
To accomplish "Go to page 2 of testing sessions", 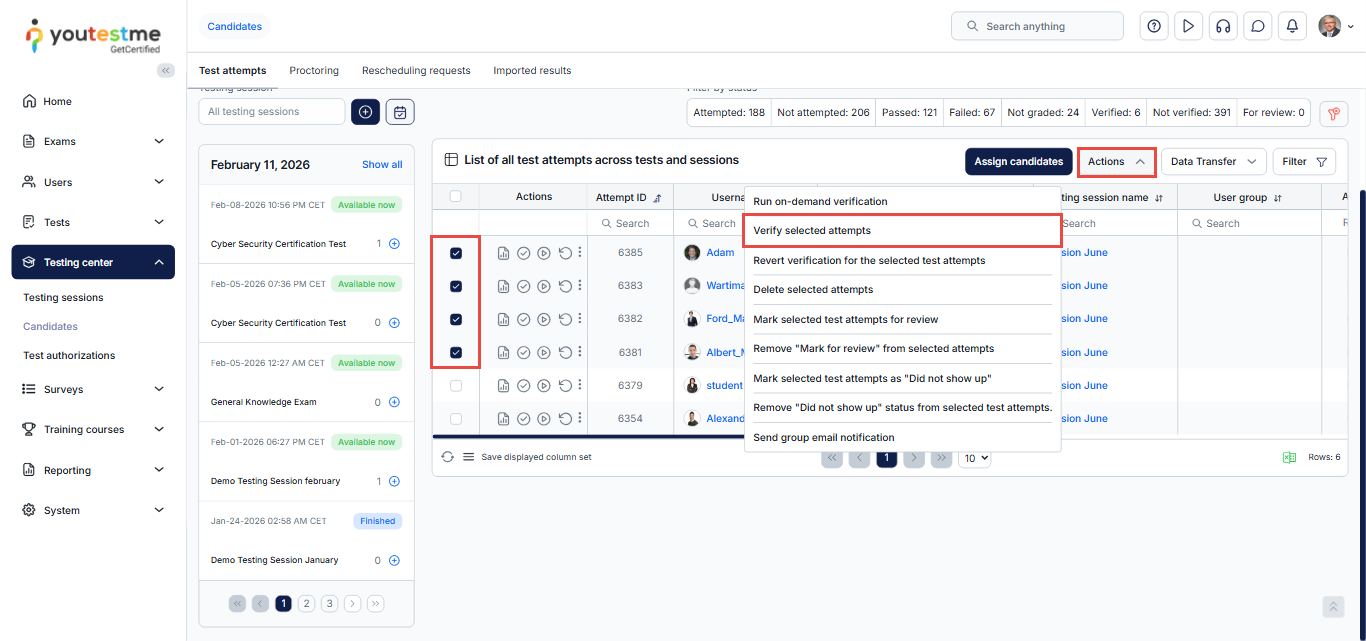I will pos(306,603).
